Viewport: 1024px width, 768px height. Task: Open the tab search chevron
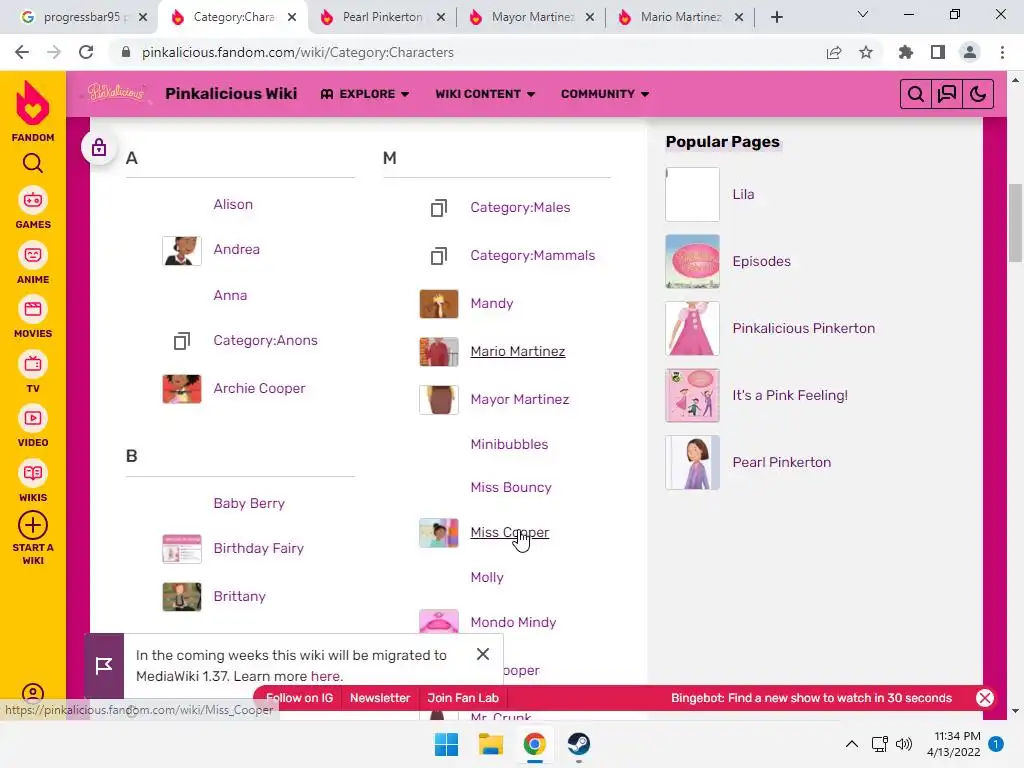863,15
